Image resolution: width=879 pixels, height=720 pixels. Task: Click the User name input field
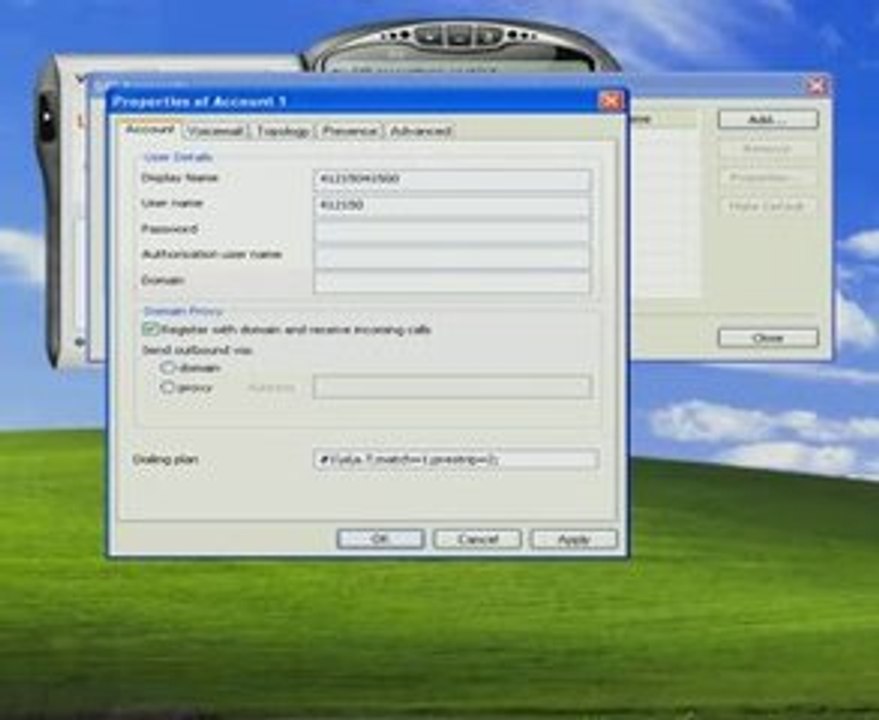452,205
